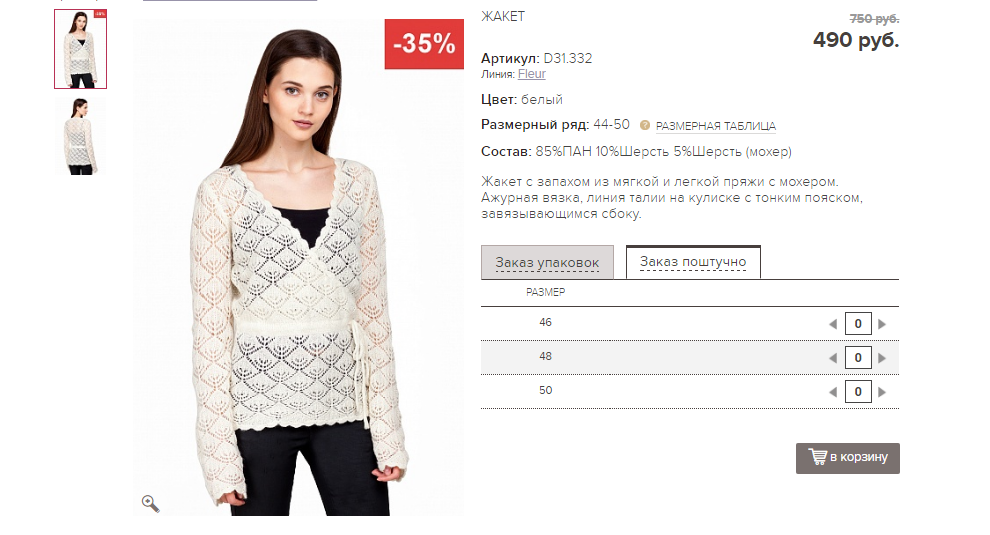Click the size 48 quantity field
Image resolution: width=990 pixels, height=535 pixels.
click(857, 358)
